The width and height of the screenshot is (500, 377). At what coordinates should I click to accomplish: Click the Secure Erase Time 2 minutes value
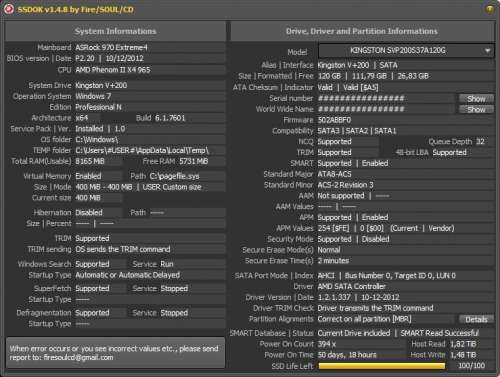[333, 261]
